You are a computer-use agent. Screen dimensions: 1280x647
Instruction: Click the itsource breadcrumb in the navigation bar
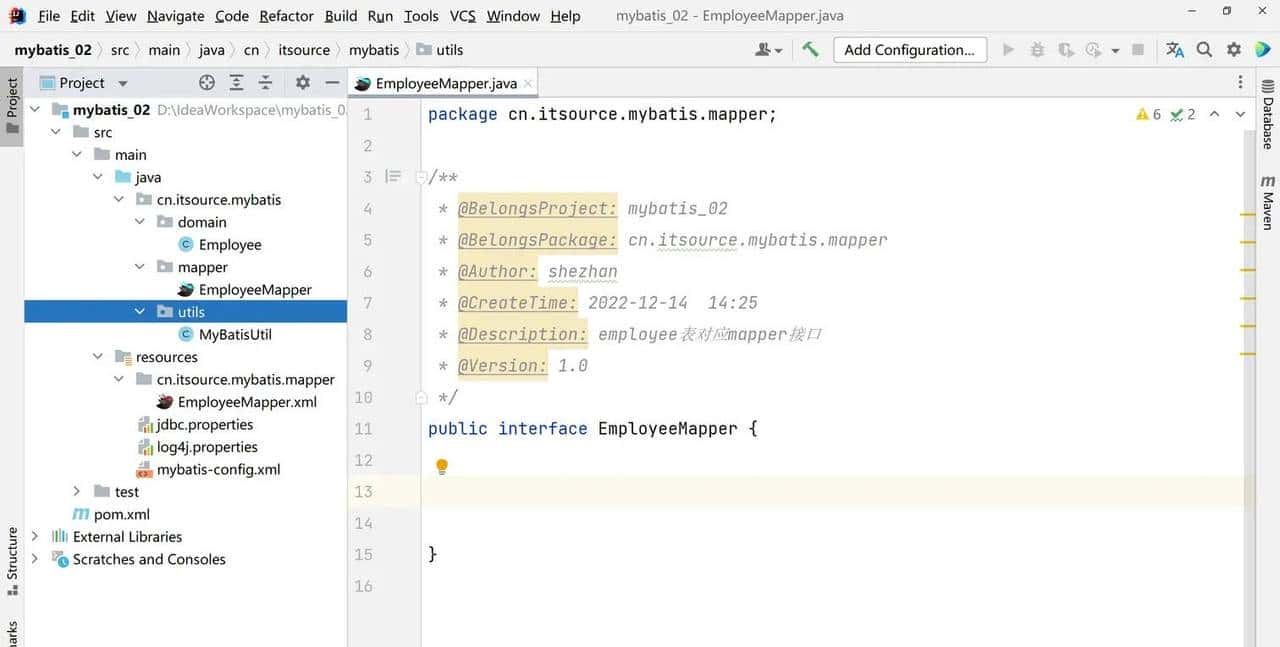304,50
